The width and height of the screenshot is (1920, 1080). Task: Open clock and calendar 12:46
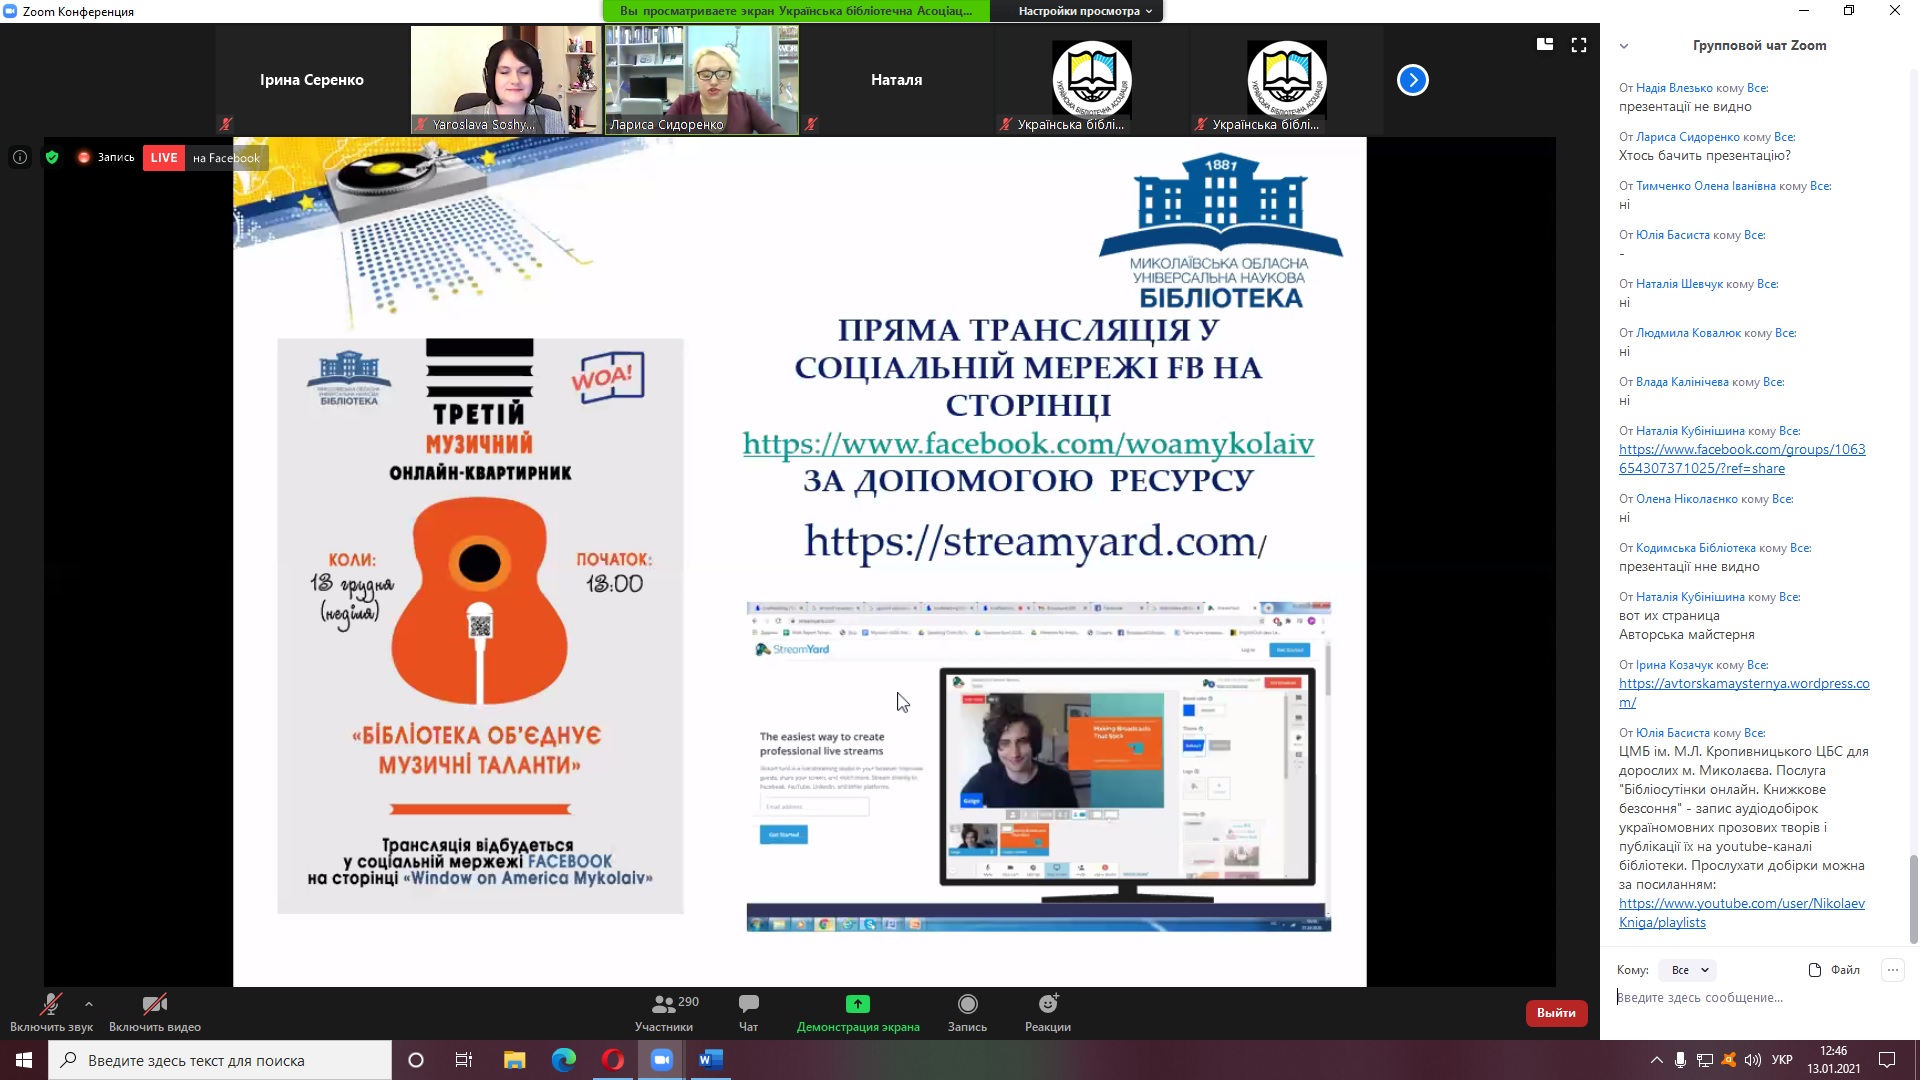[x=1834, y=1060]
